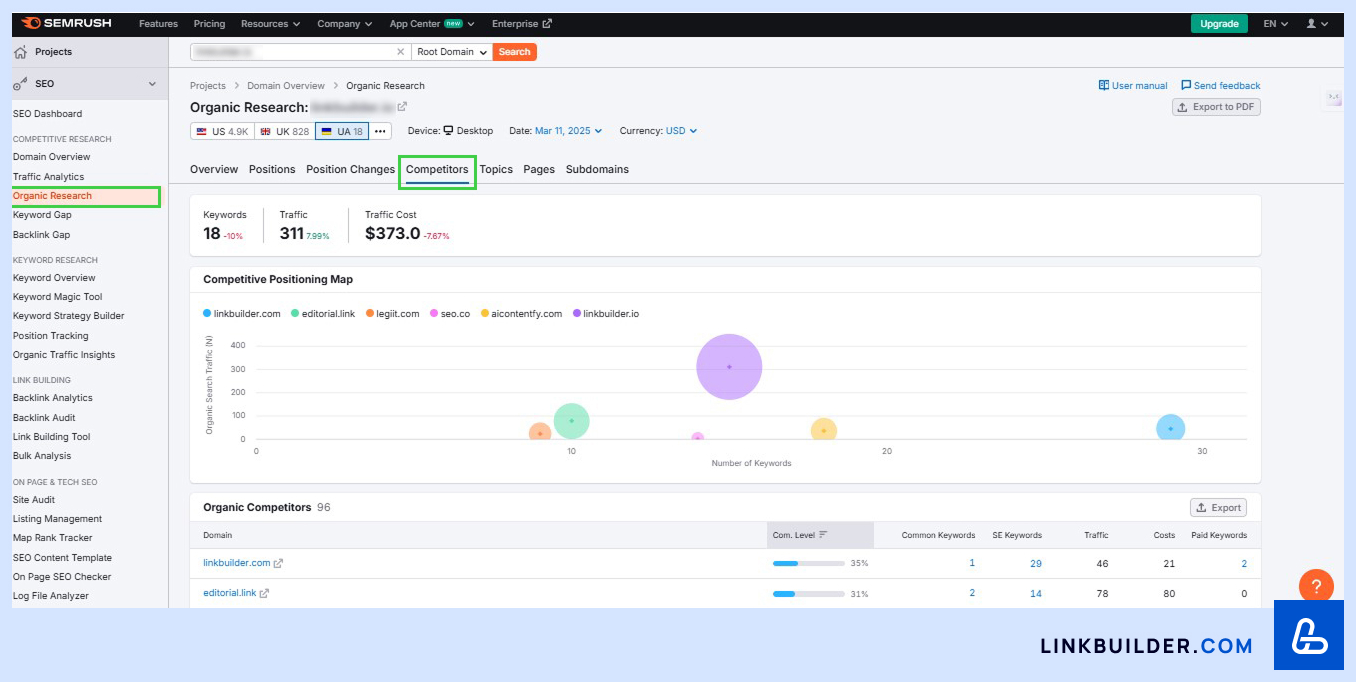Open Backlink Analytics in sidebar

coord(53,398)
